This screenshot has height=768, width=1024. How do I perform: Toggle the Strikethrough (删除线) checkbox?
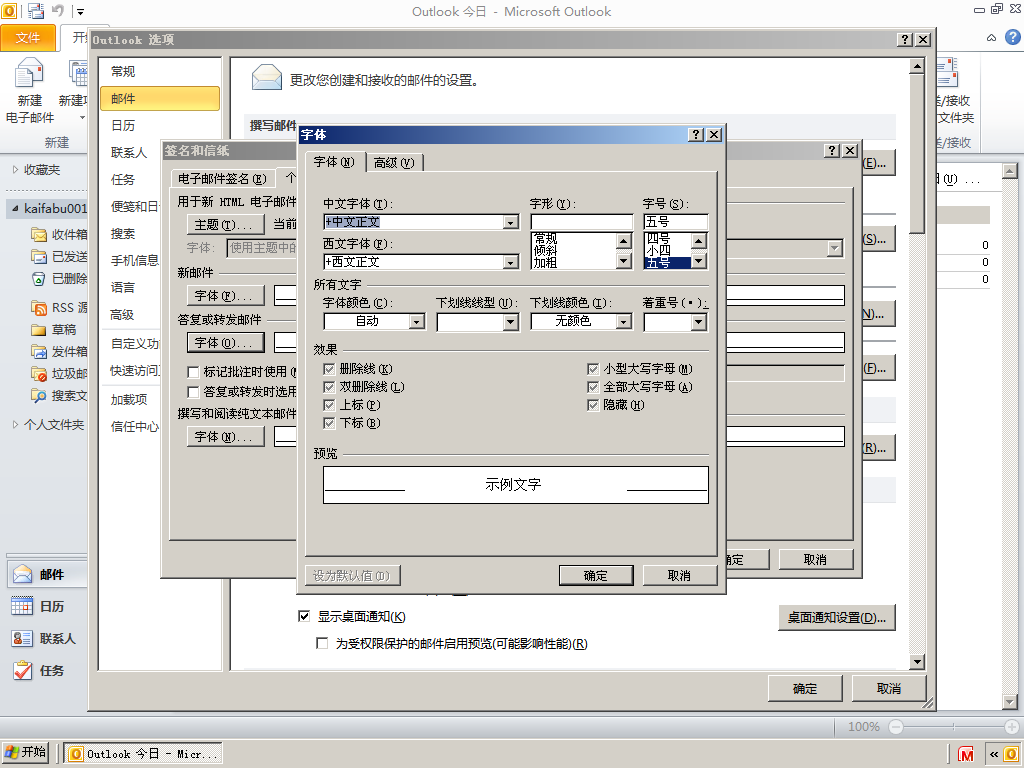[x=329, y=369]
